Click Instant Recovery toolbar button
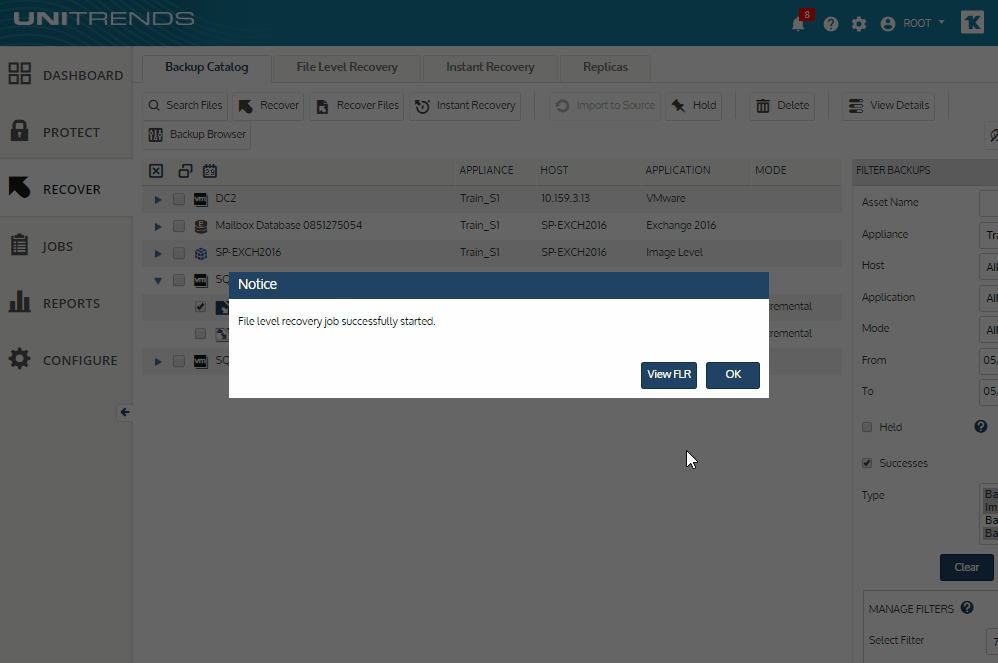998x663 pixels. pyautogui.click(x=465, y=106)
